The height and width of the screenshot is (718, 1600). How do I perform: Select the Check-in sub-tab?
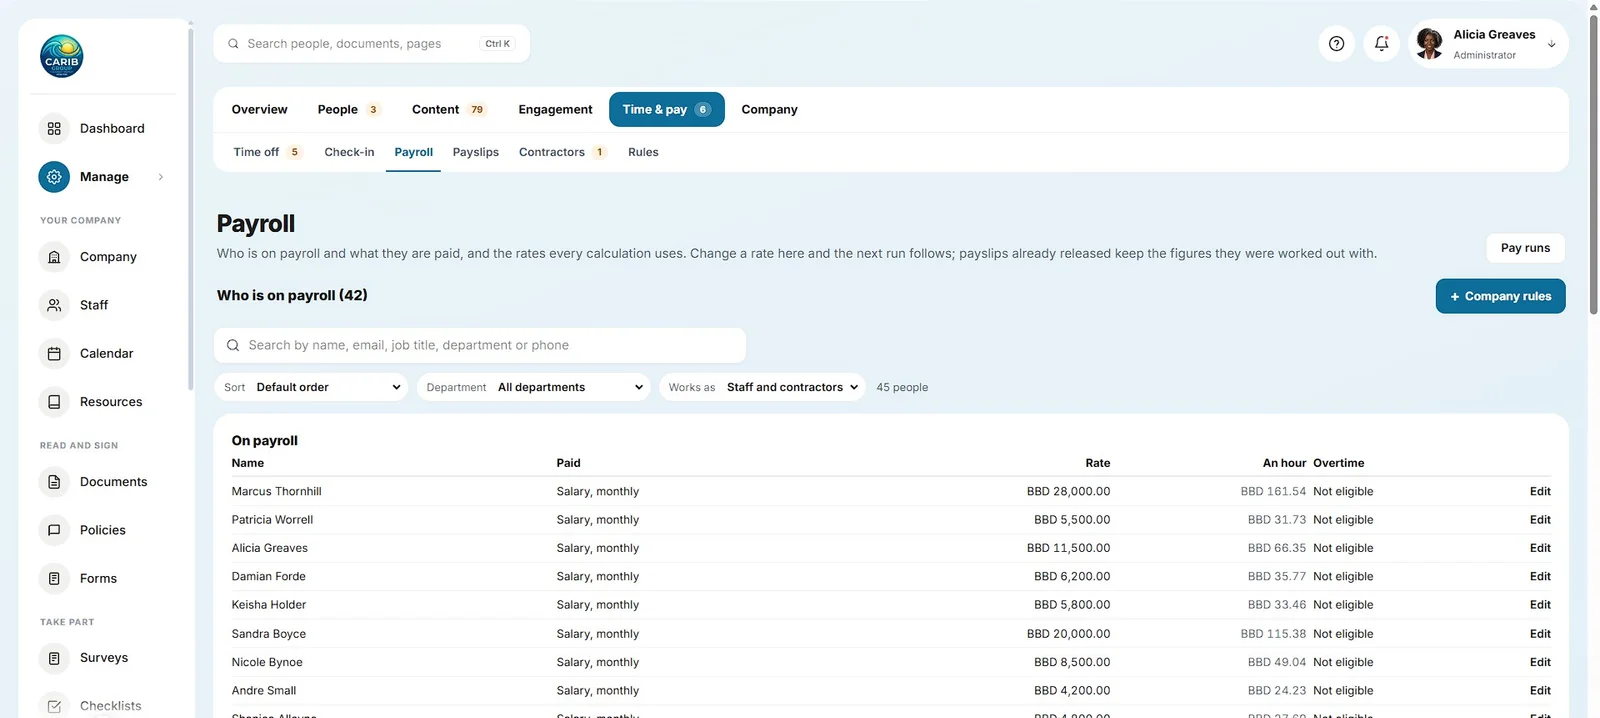click(349, 152)
